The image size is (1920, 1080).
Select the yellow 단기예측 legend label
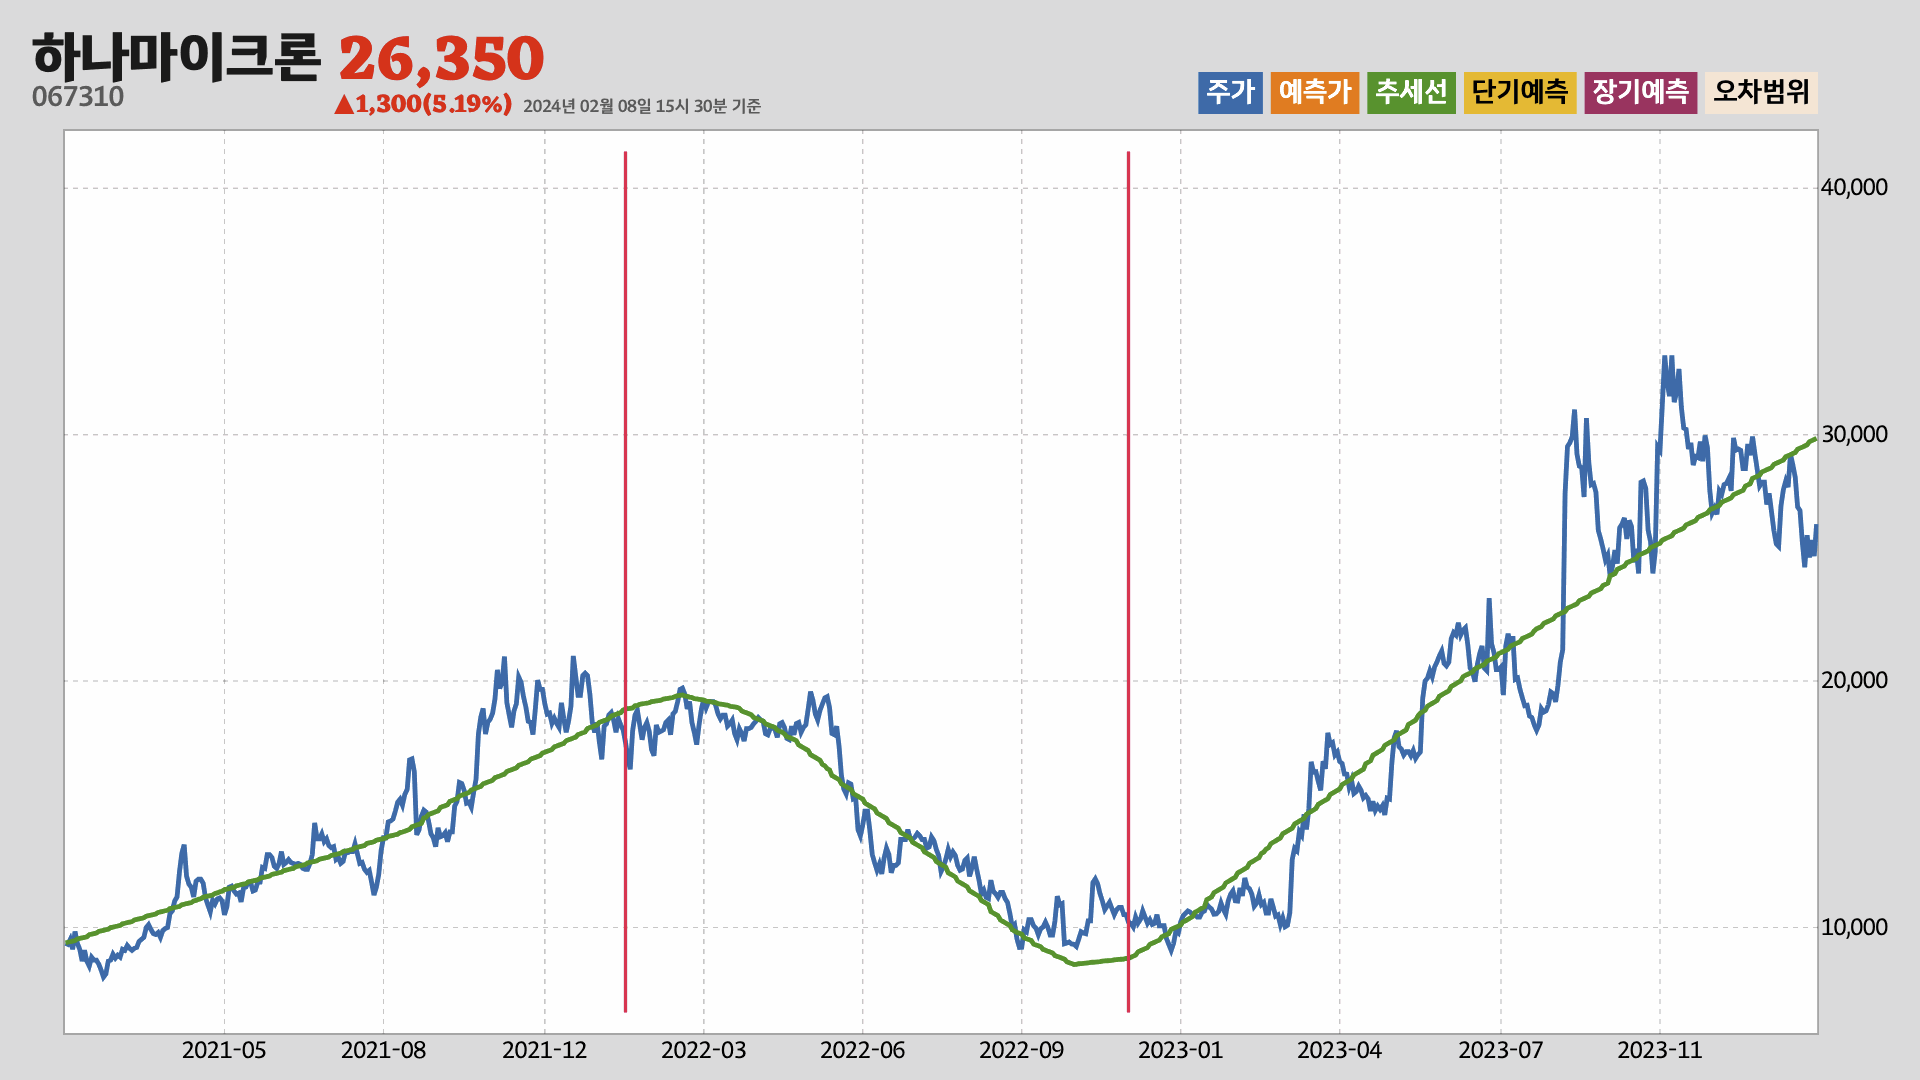click(1520, 92)
